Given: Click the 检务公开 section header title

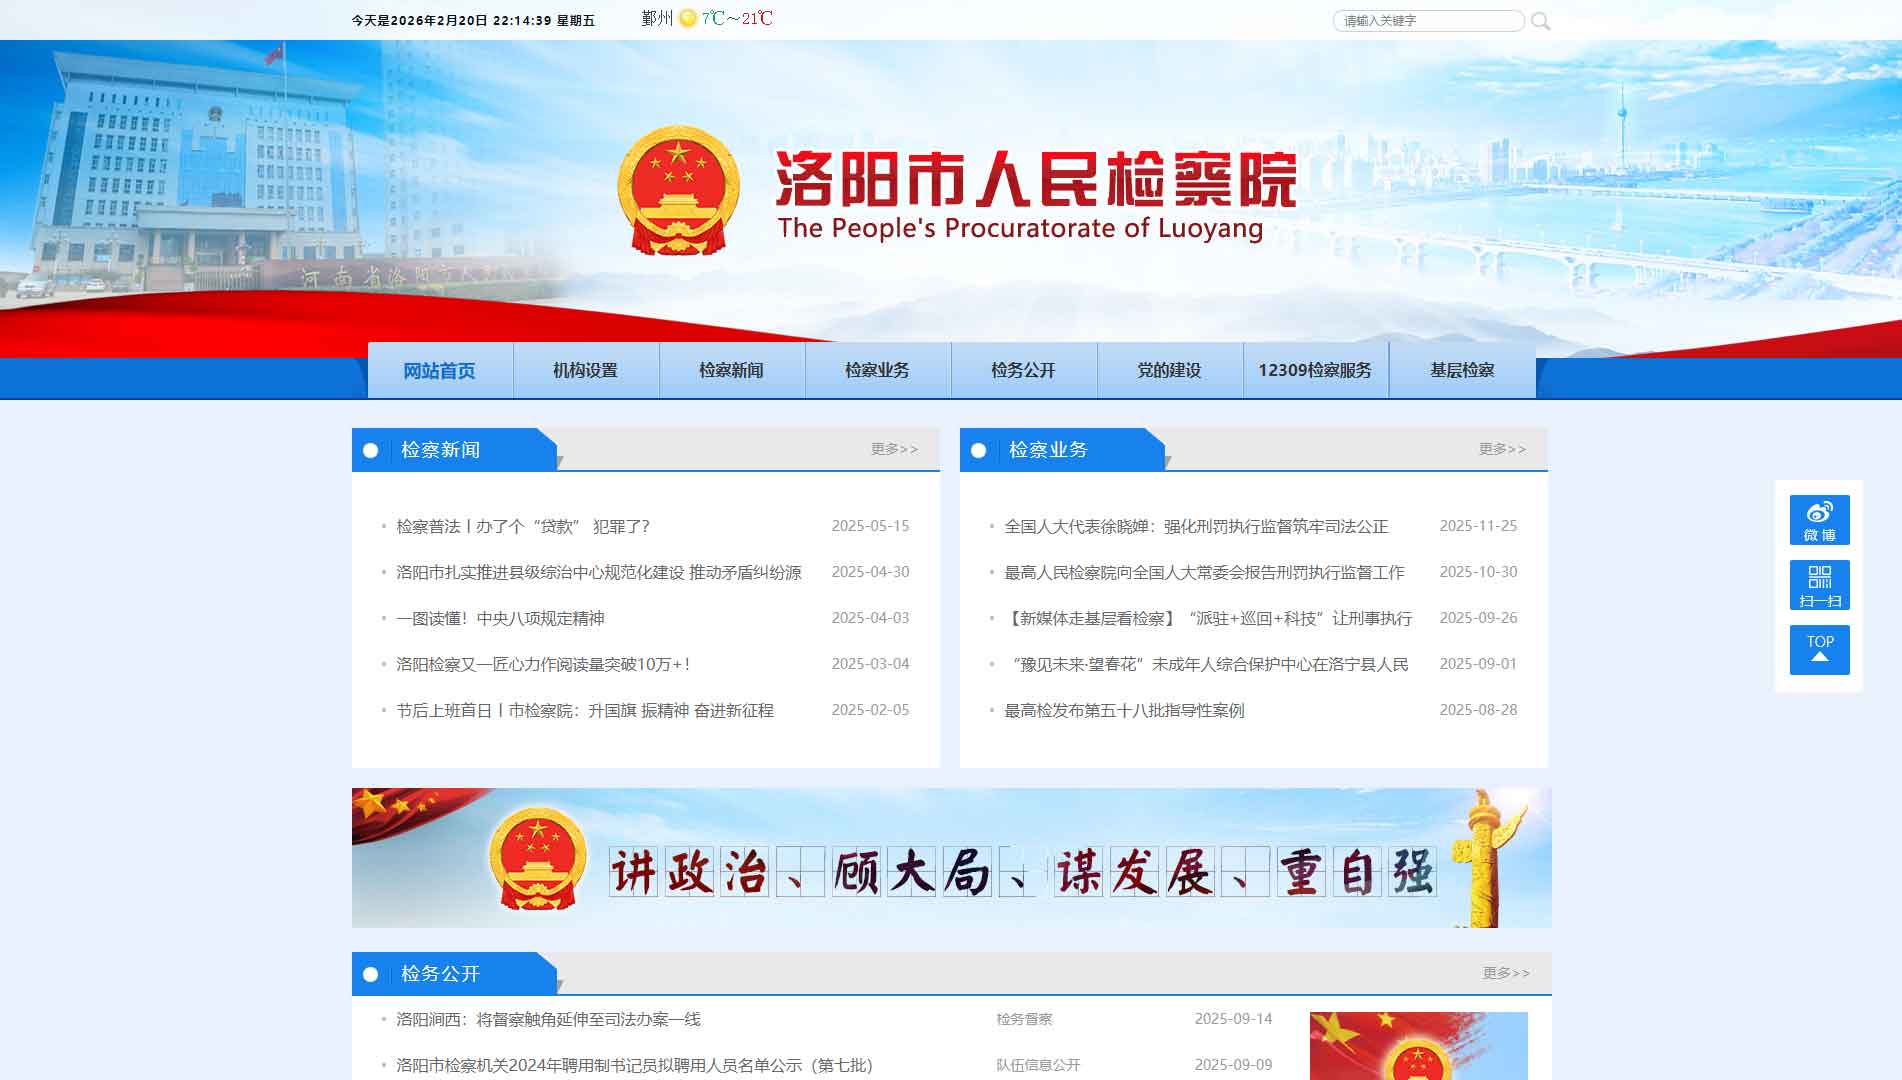Looking at the screenshot, I should point(440,974).
